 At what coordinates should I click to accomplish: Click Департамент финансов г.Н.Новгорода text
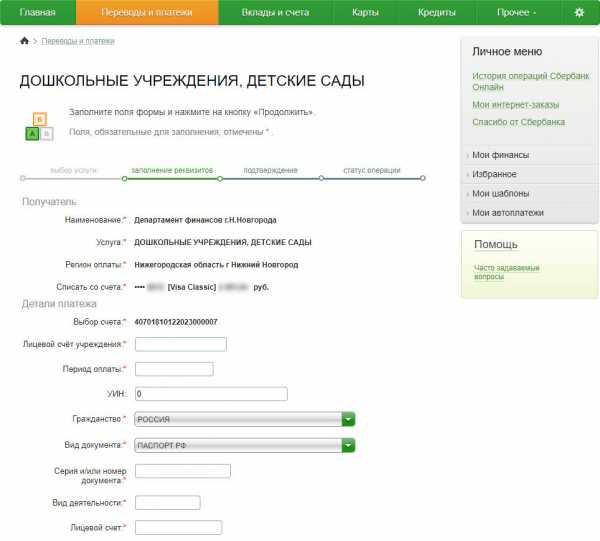click(x=205, y=220)
